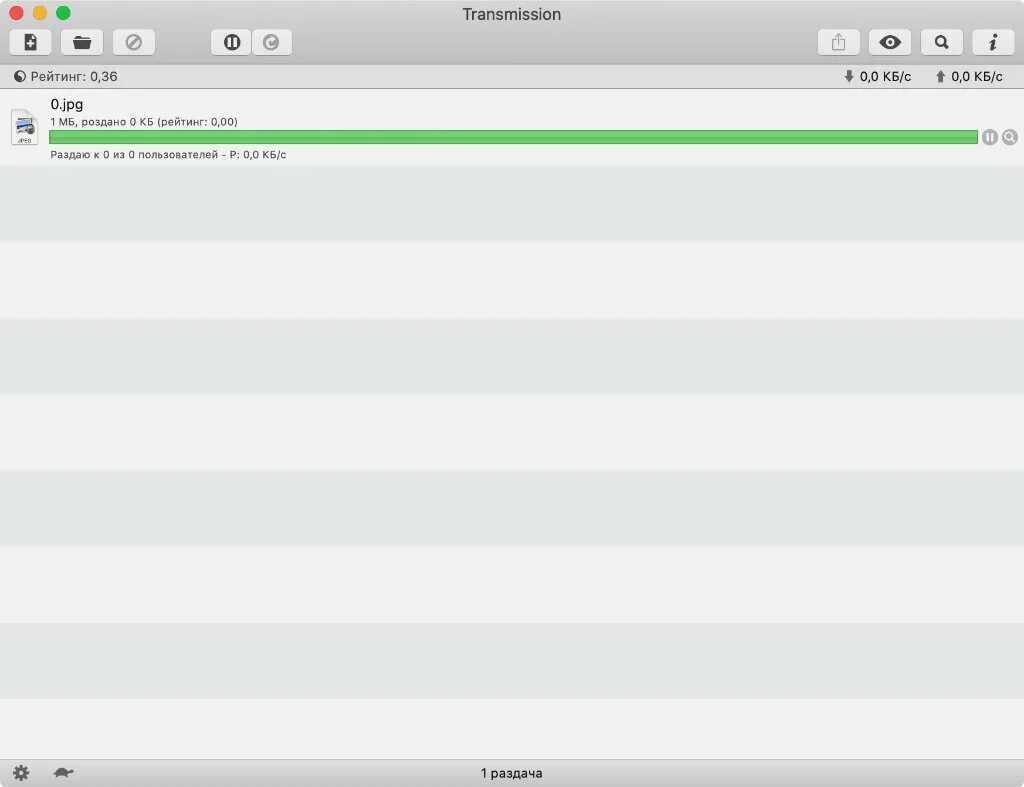Pause all transfers in toolbar
The image size is (1024, 787).
coord(231,42)
